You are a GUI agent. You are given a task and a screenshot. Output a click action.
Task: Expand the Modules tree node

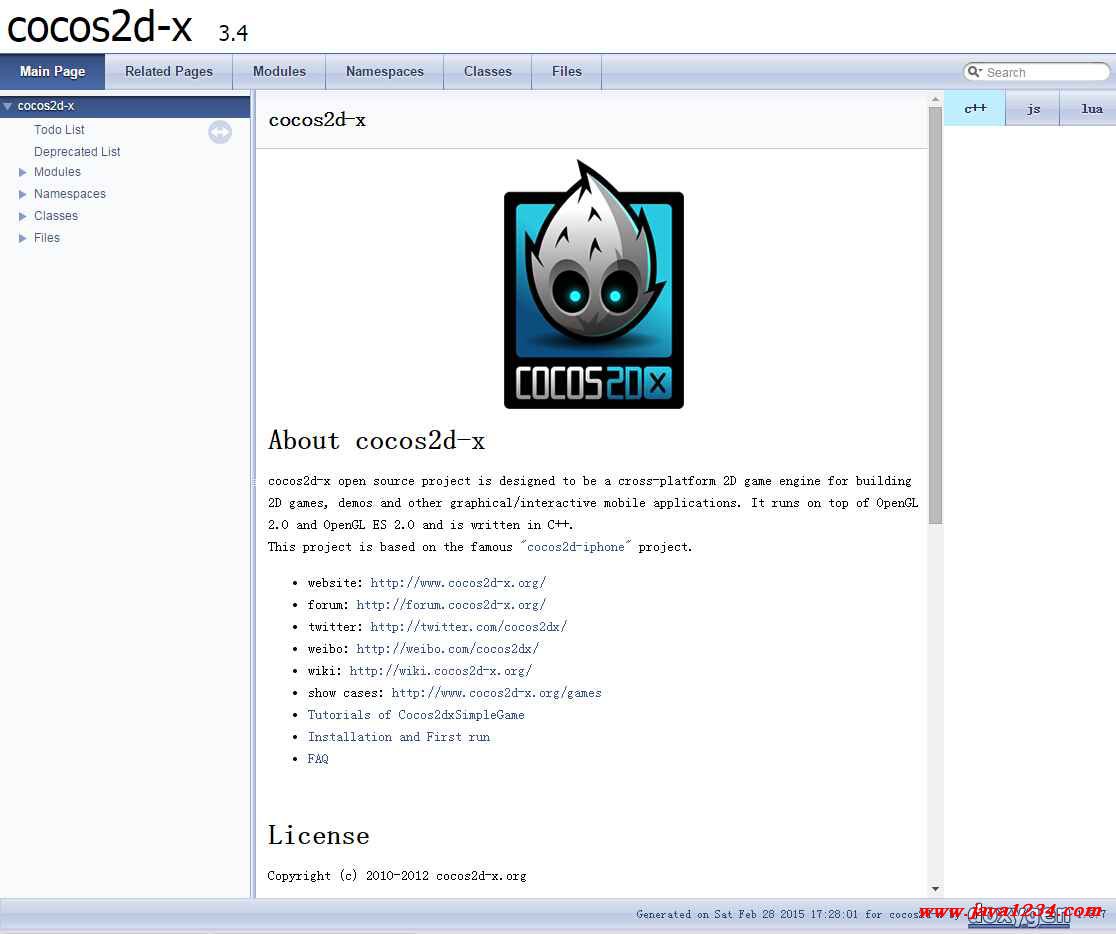tap(23, 172)
